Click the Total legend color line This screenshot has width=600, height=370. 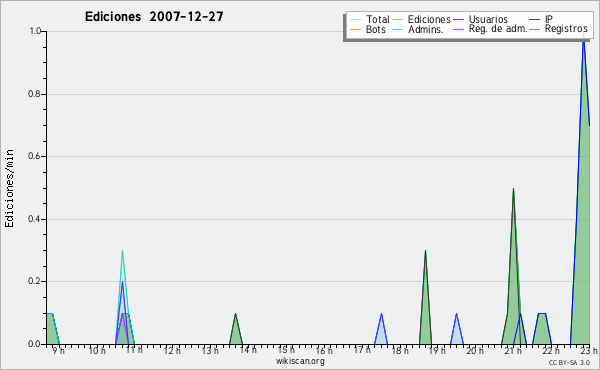click(355, 20)
